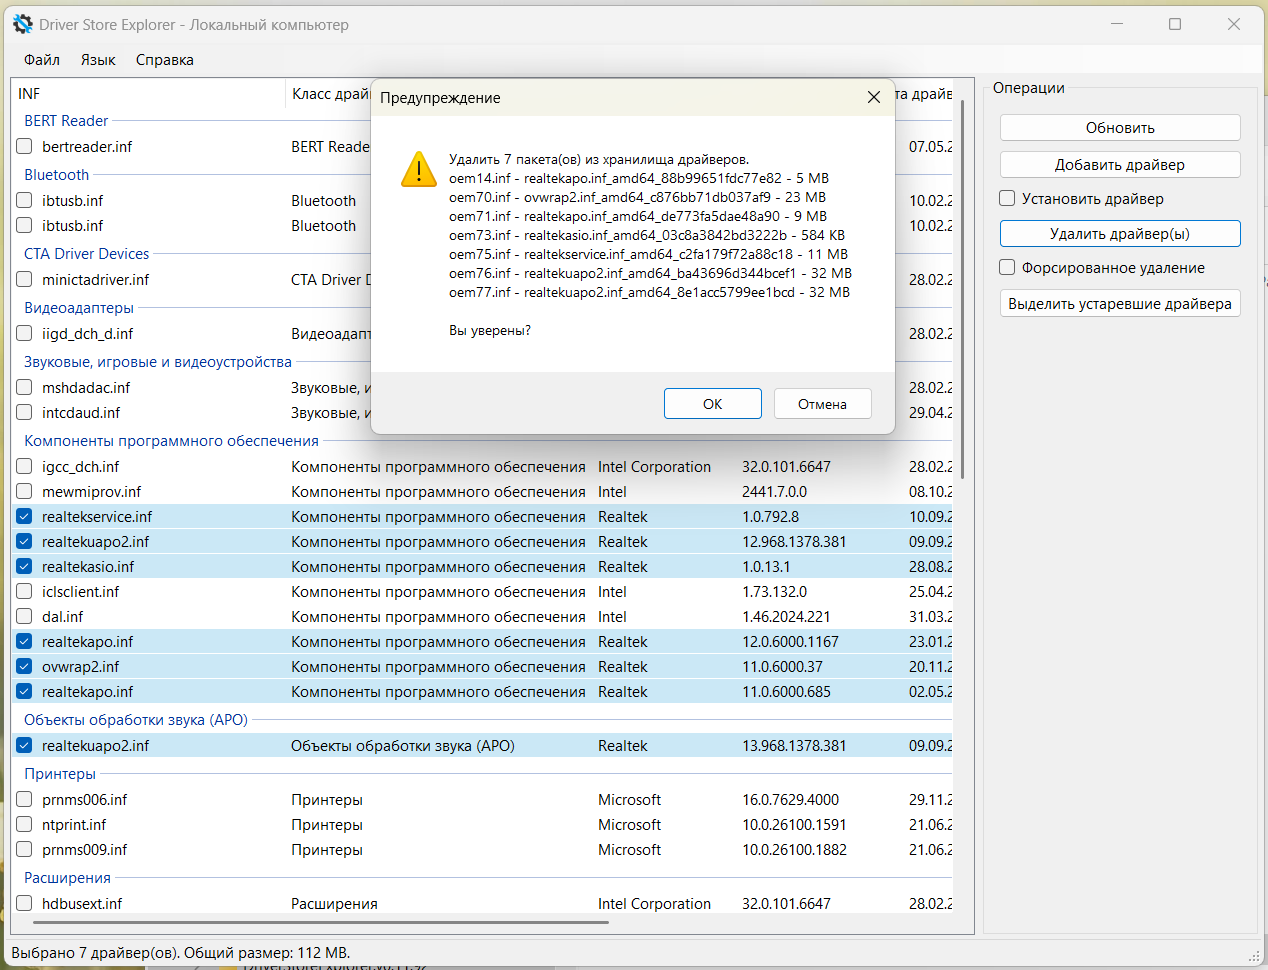The height and width of the screenshot is (970, 1268).
Task: Click the Вы уверены? text
Action: (x=490, y=330)
